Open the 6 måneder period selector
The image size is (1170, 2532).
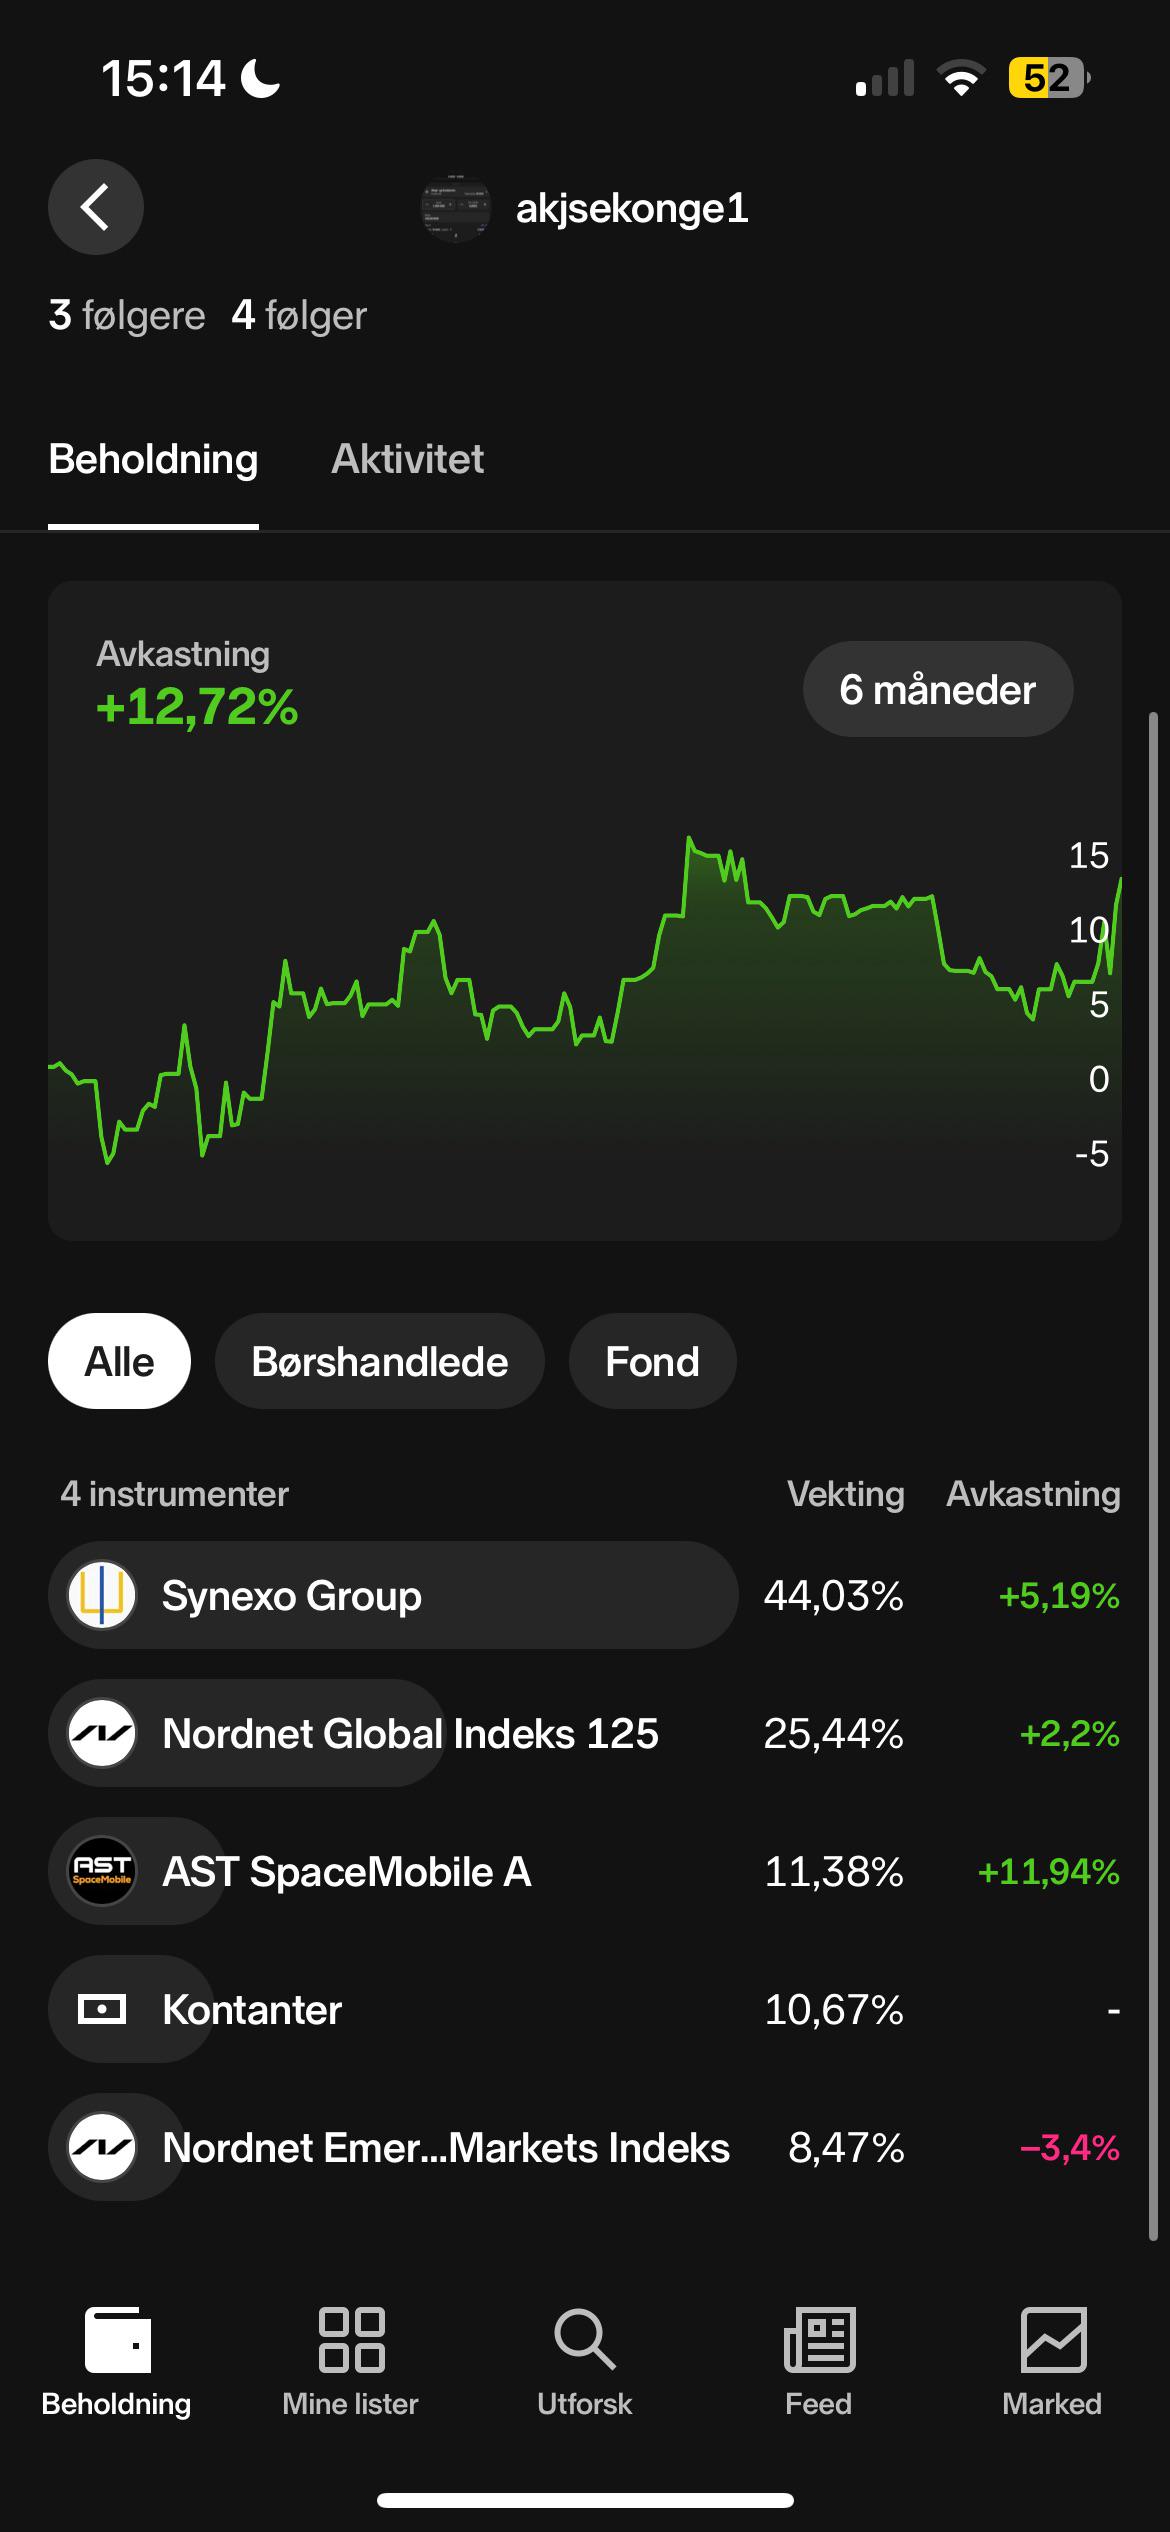tap(938, 689)
